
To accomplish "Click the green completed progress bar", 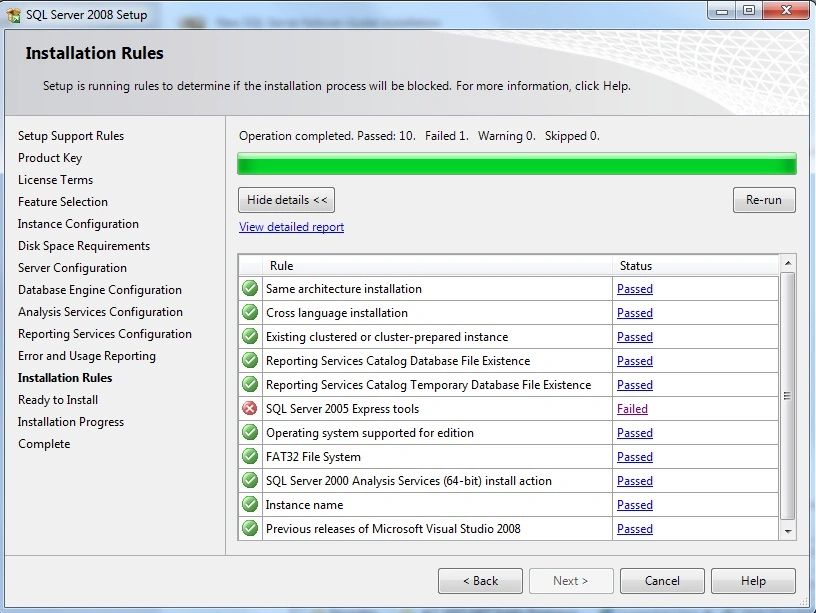I will [517, 163].
